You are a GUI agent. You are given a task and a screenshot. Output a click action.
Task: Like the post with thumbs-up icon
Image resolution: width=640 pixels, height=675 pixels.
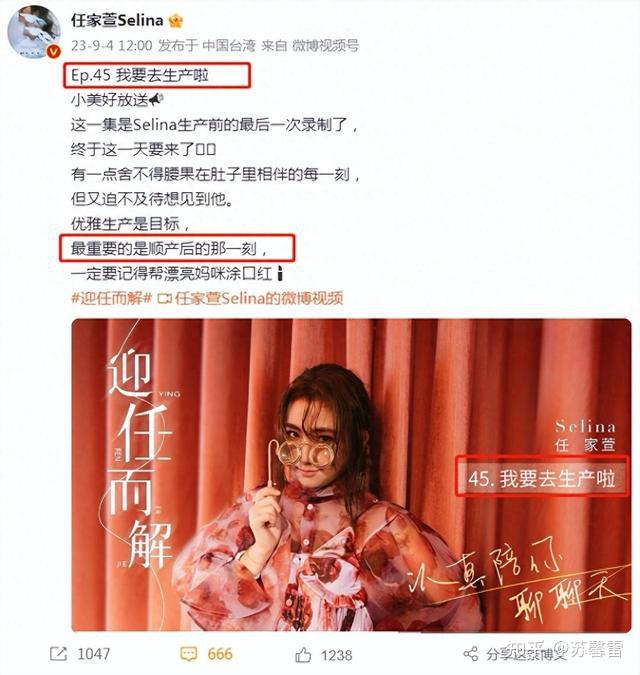coord(303,654)
